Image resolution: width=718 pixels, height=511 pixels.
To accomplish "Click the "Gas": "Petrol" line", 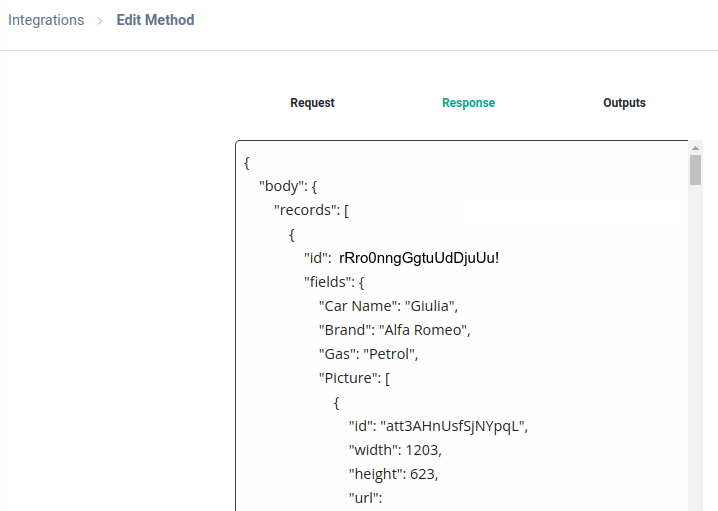I will [x=369, y=354].
